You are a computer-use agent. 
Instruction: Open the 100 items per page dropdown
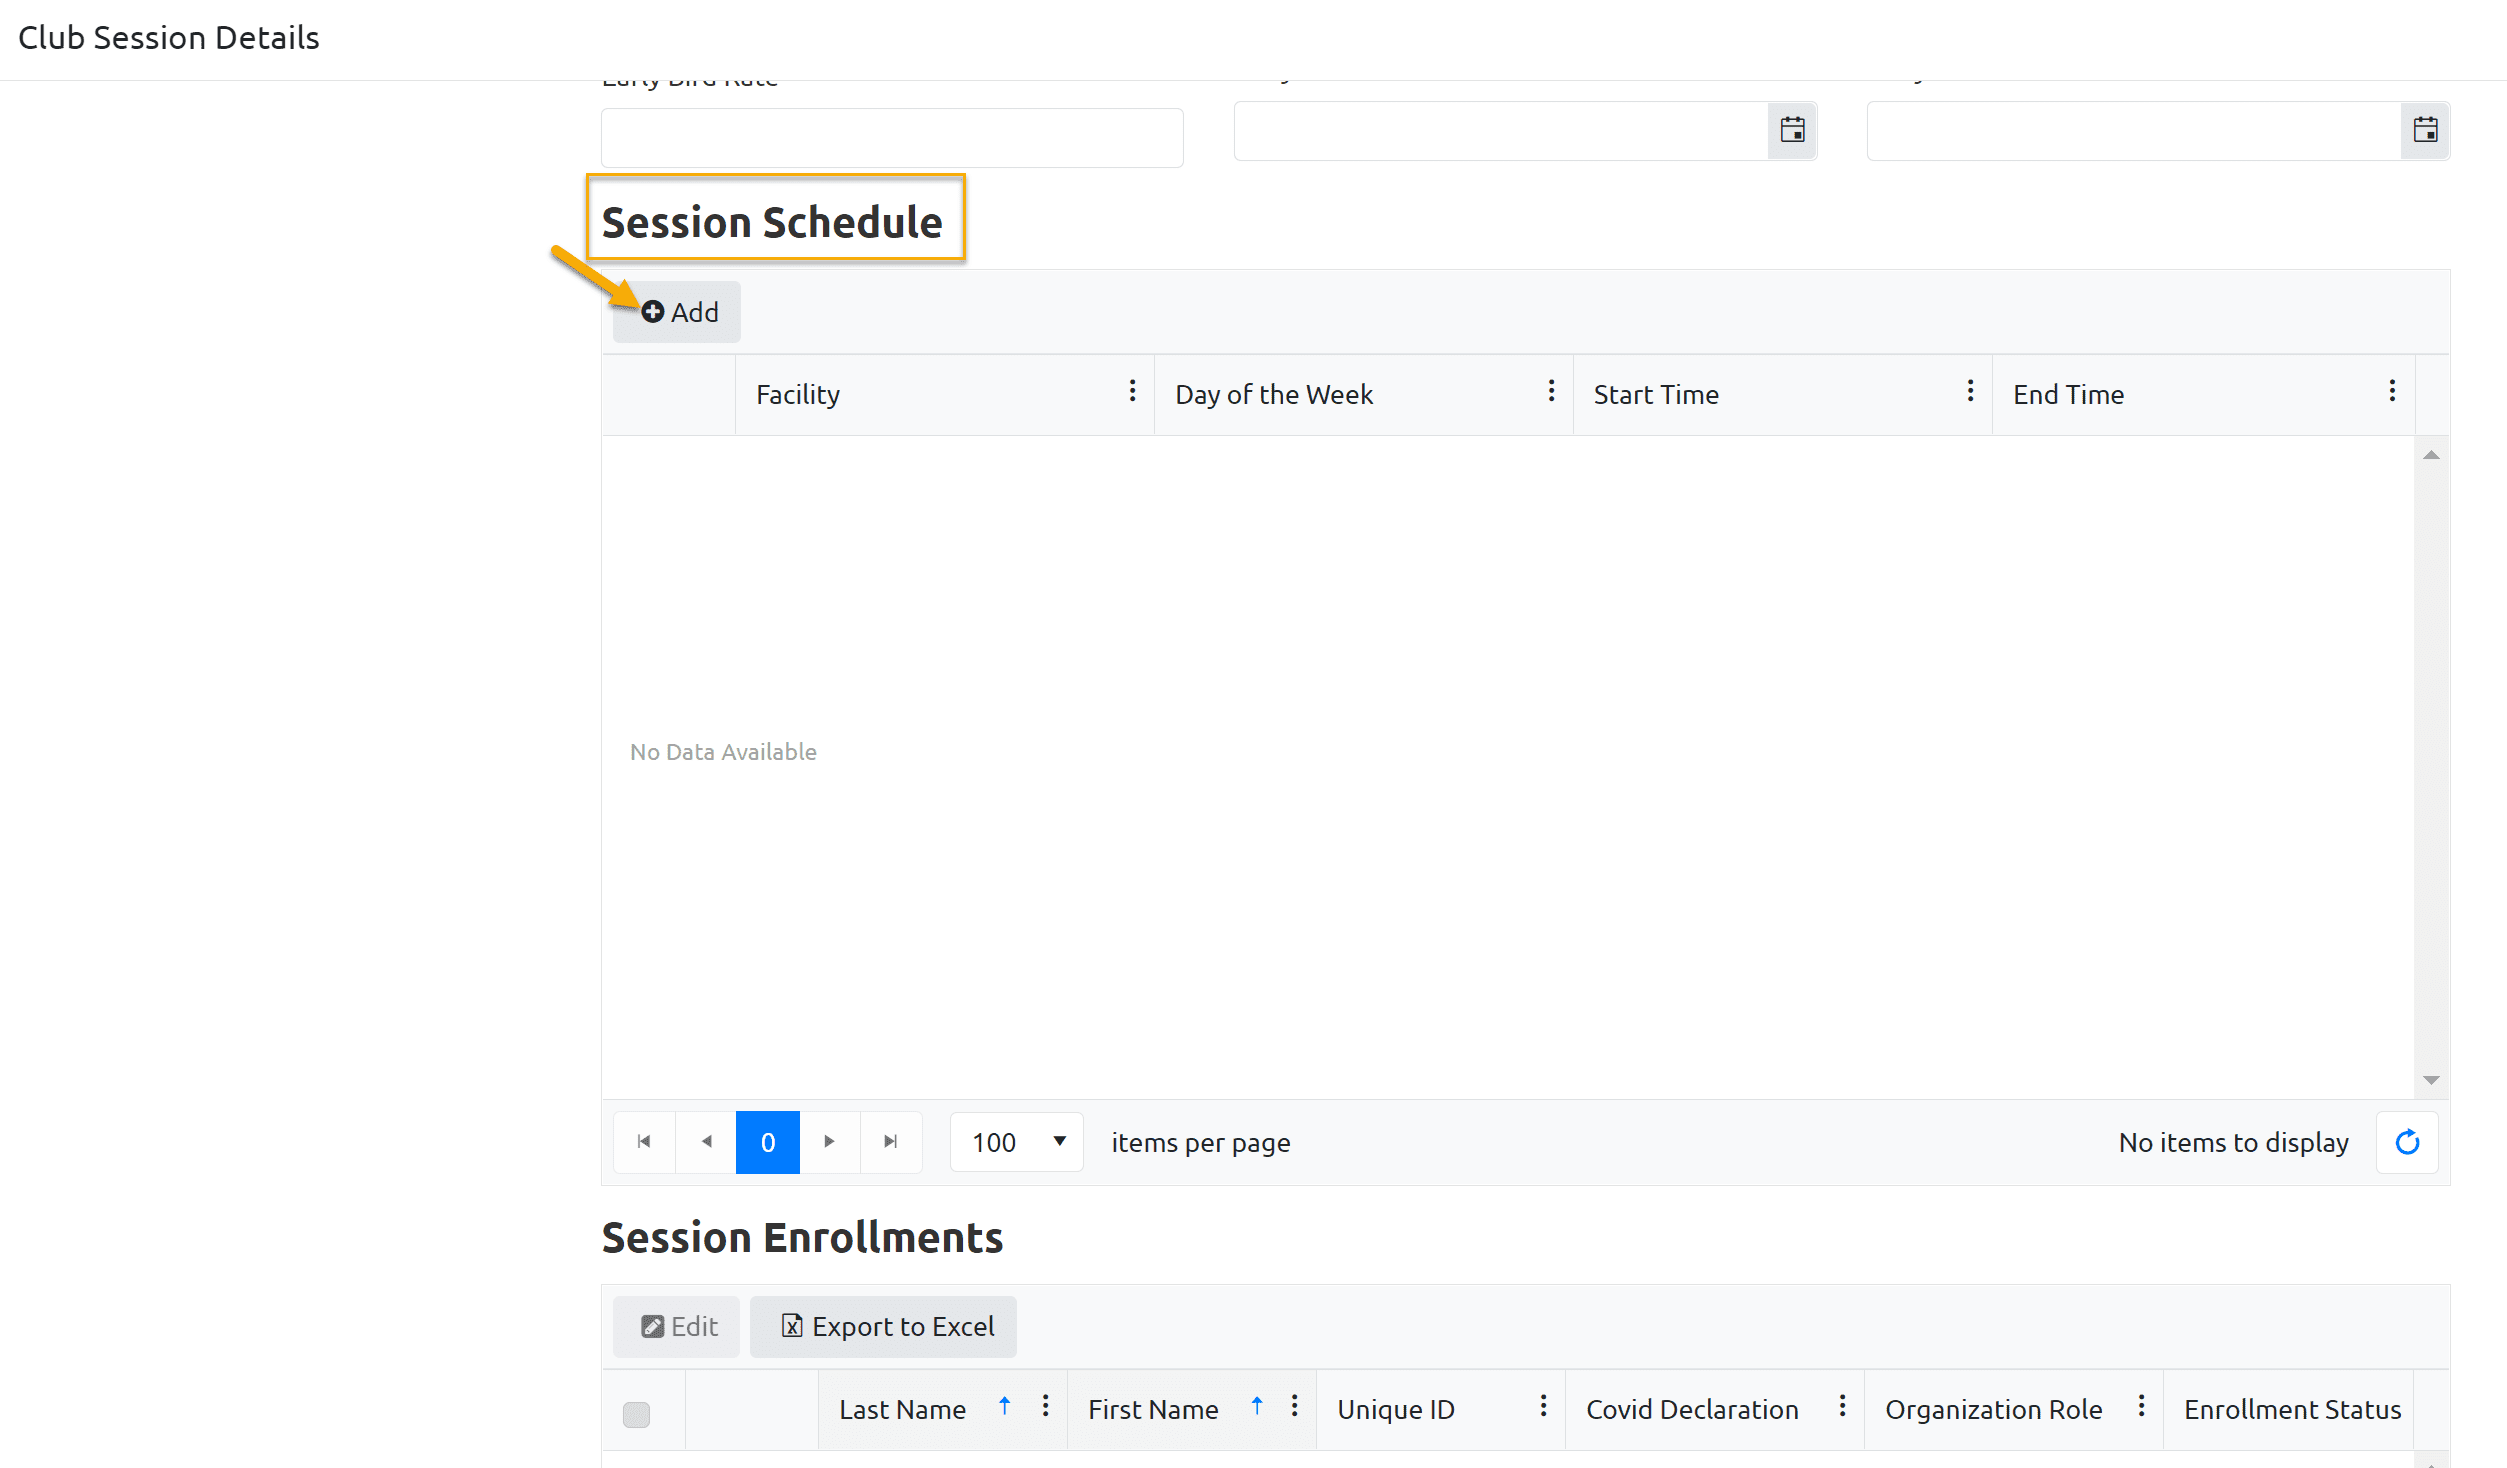coord(1017,1142)
